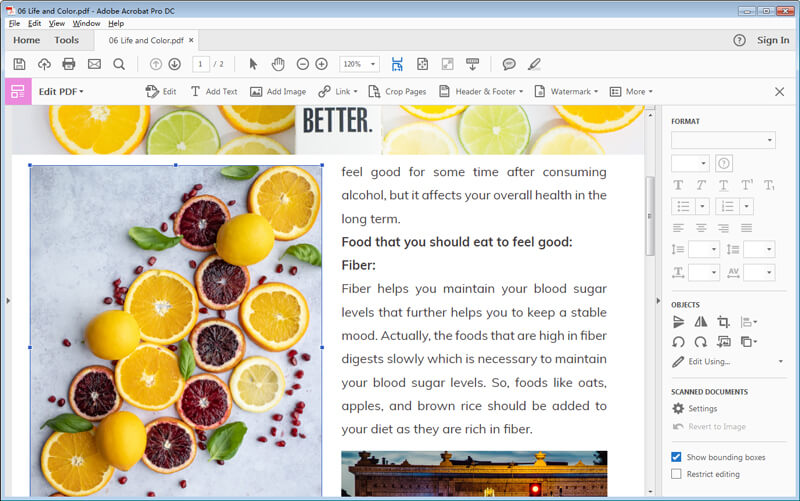Open the View menu
Viewport: 800px width, 501px height.
tap(57, 23)
